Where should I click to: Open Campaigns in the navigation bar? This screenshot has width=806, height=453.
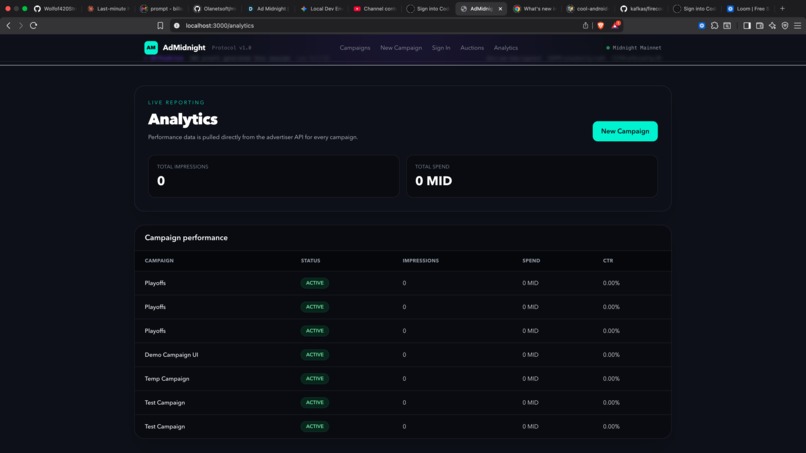355,48
